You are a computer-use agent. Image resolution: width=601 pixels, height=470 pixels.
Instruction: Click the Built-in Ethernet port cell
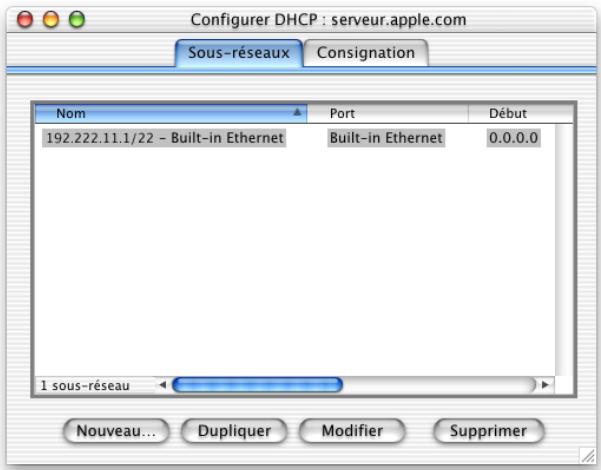click(x=386, y=138)
